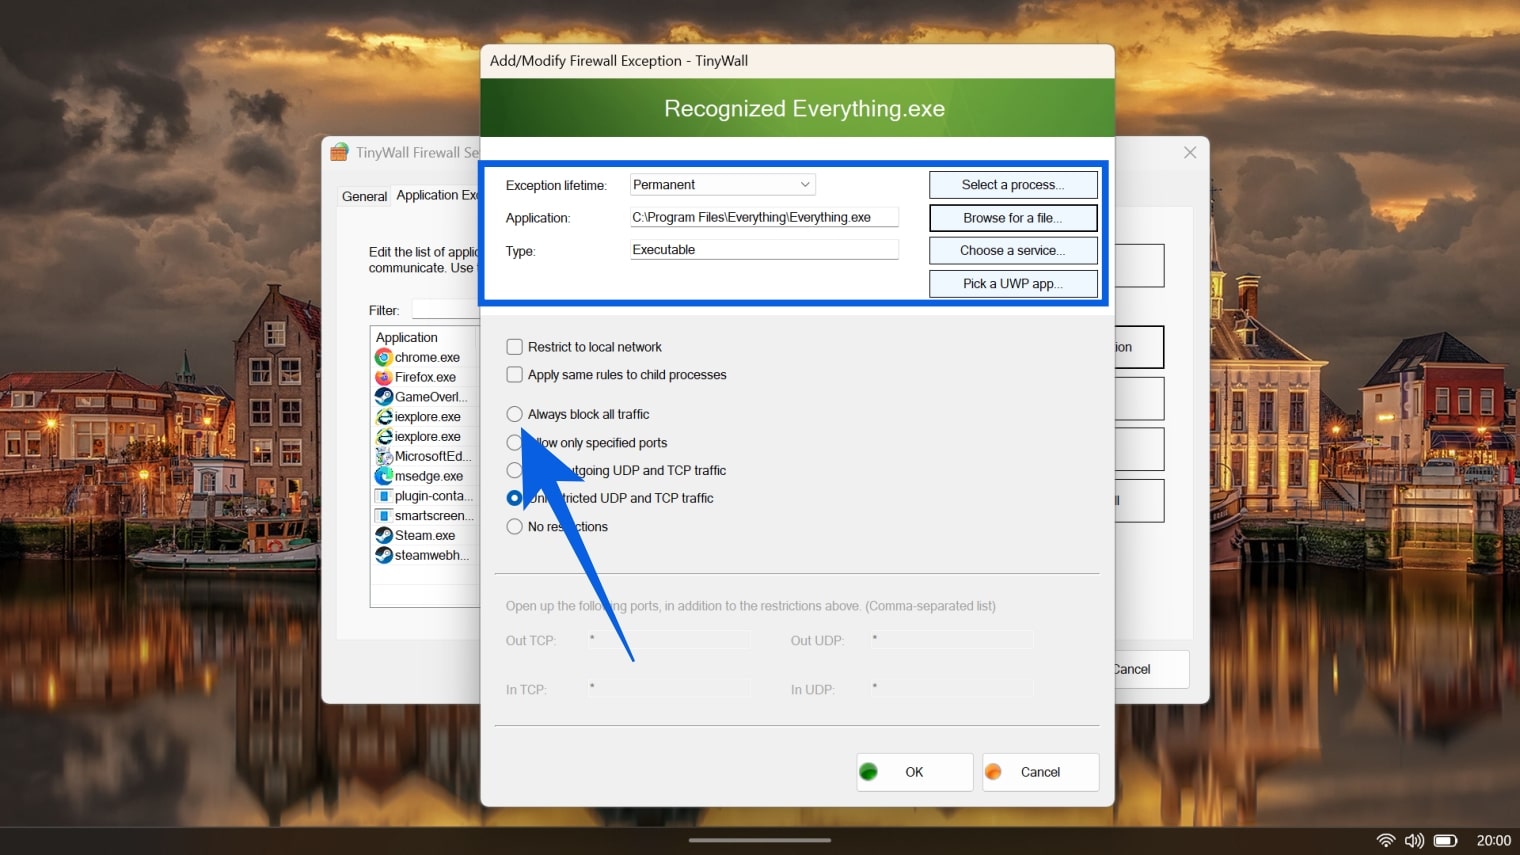Select No restrictions option
1520x855 pixels.
pos(514,527)
